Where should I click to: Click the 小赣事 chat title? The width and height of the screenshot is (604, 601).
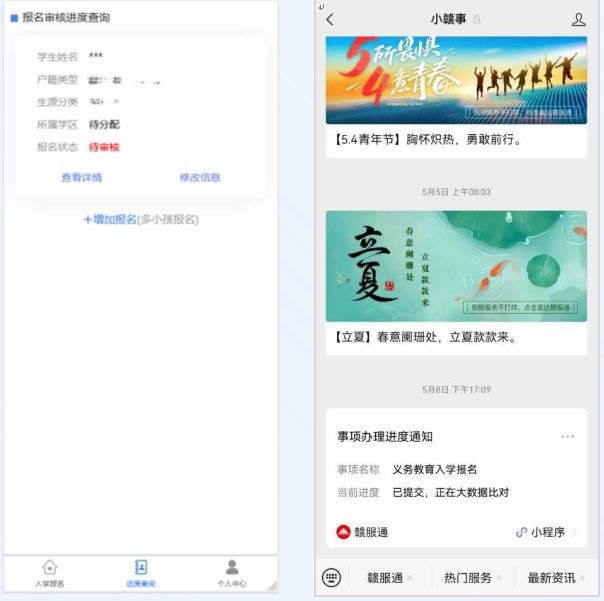coord(448,19)
